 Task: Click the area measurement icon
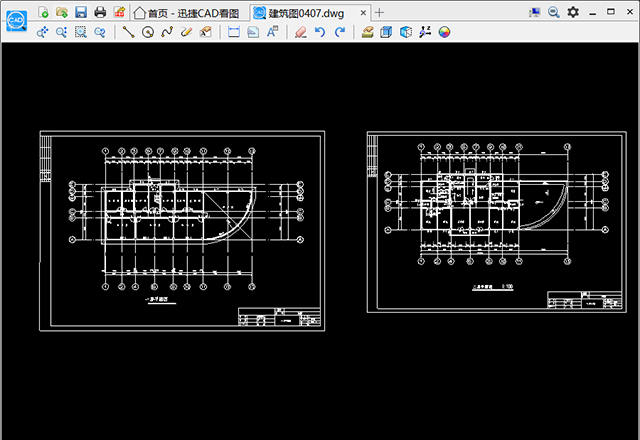pyautogui.click(x=253, y=32)
